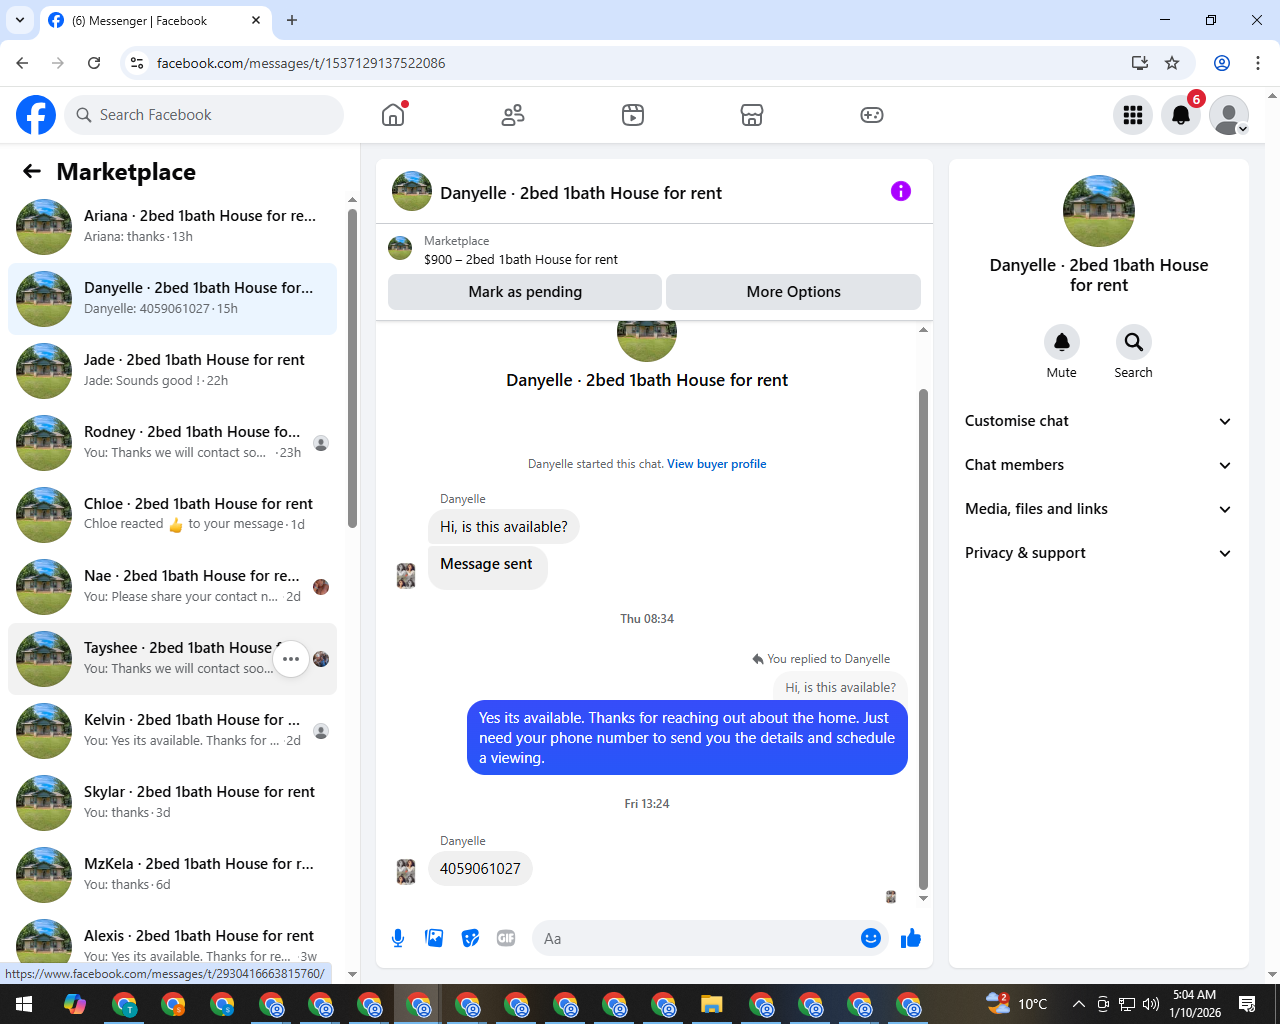Open the Video/Reels icon
This screenshot has width=1280, height=1024.
[633, 115]
